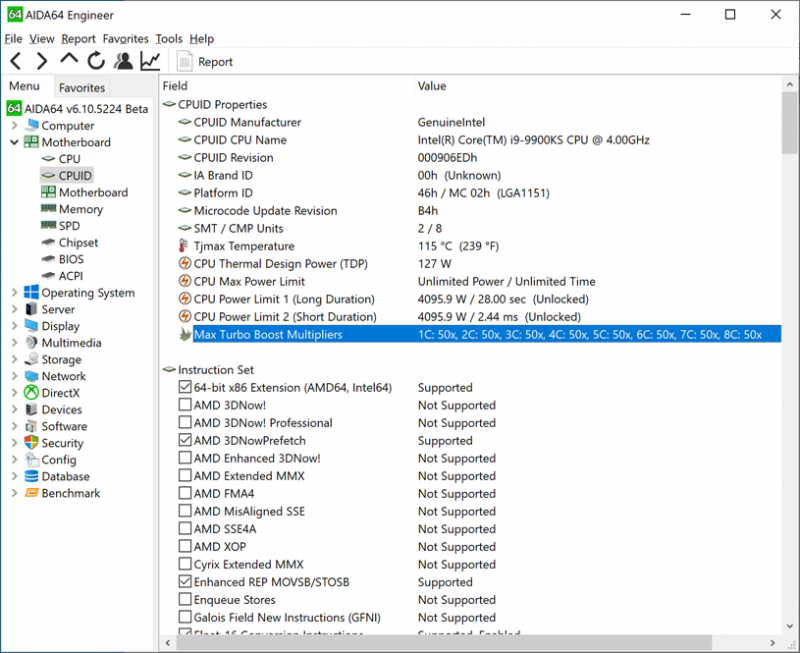This screenshot has width=800, height=653.
Task: Open the graph chart toolbar icon
Action: 151,61
